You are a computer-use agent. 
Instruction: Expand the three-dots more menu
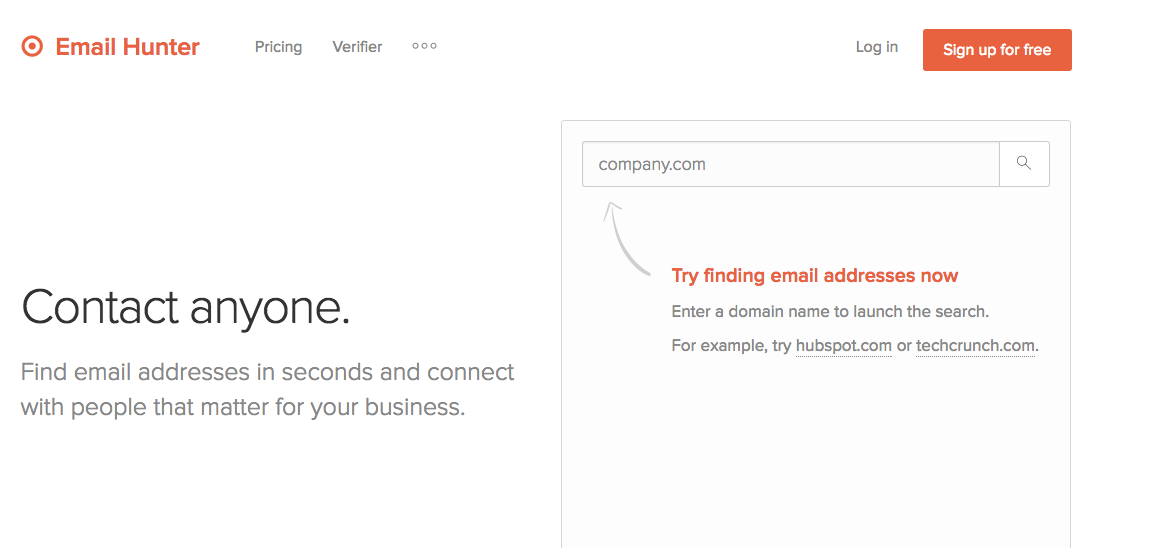(424, 46)
